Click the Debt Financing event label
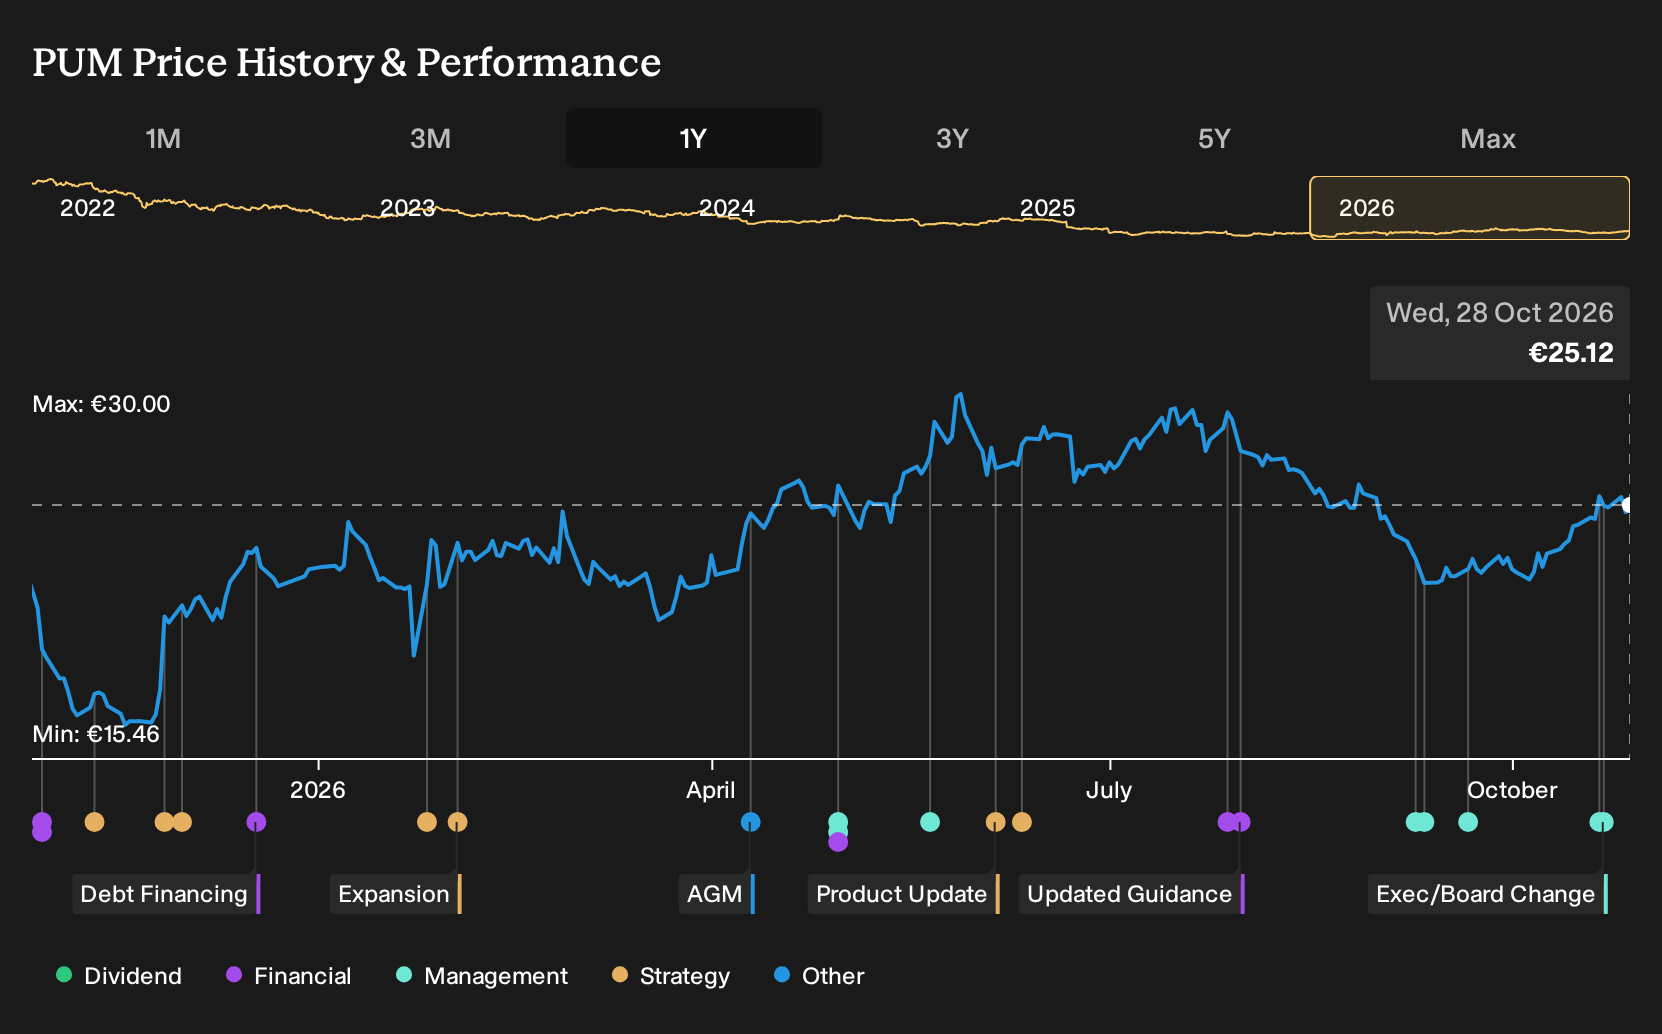Viewport: 1662px width, 1034px height. tap(164, 894)
